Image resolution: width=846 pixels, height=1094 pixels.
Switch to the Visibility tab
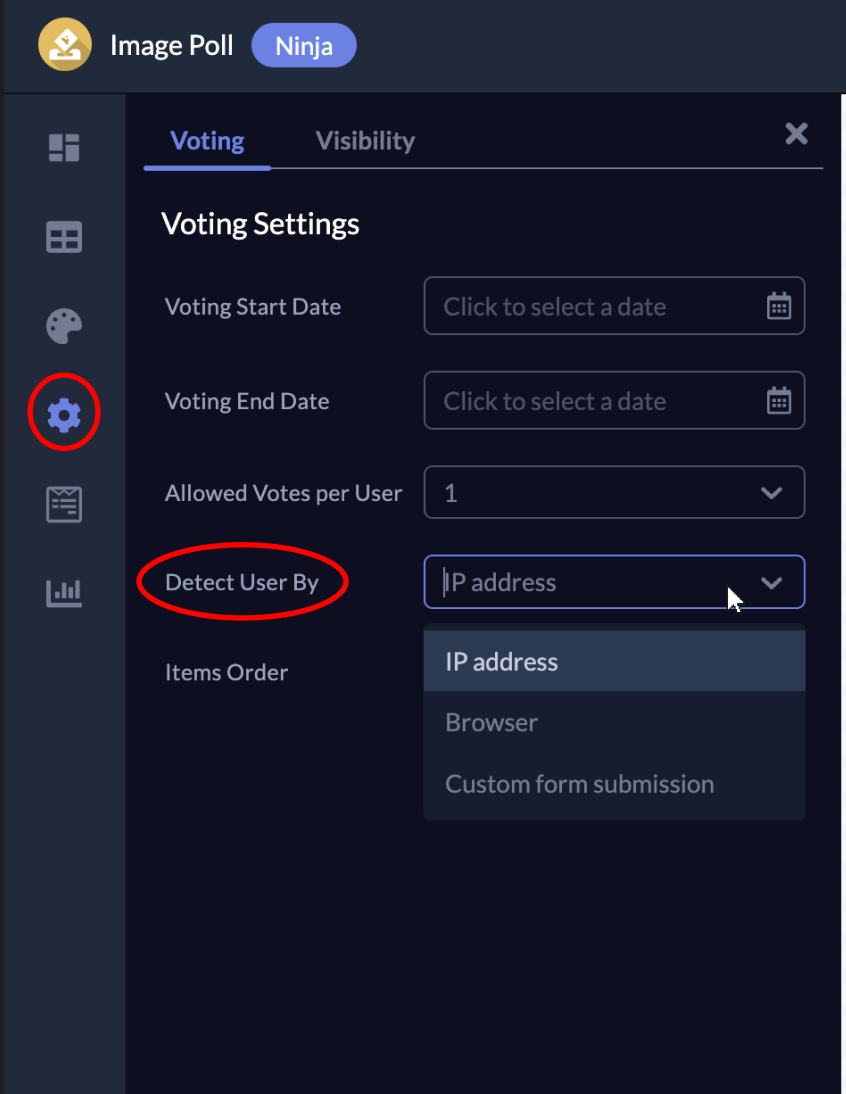click(x=365, y=141)
